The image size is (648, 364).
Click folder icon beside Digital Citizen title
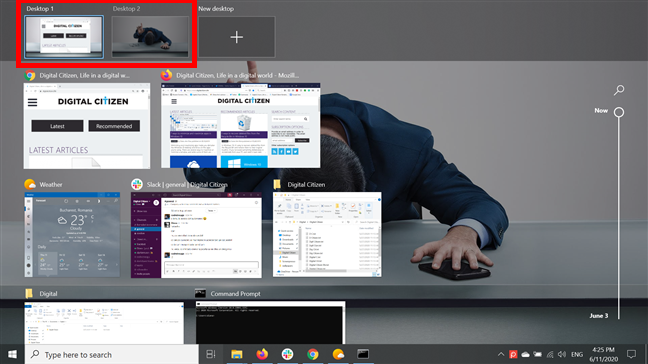click(277, 184)
